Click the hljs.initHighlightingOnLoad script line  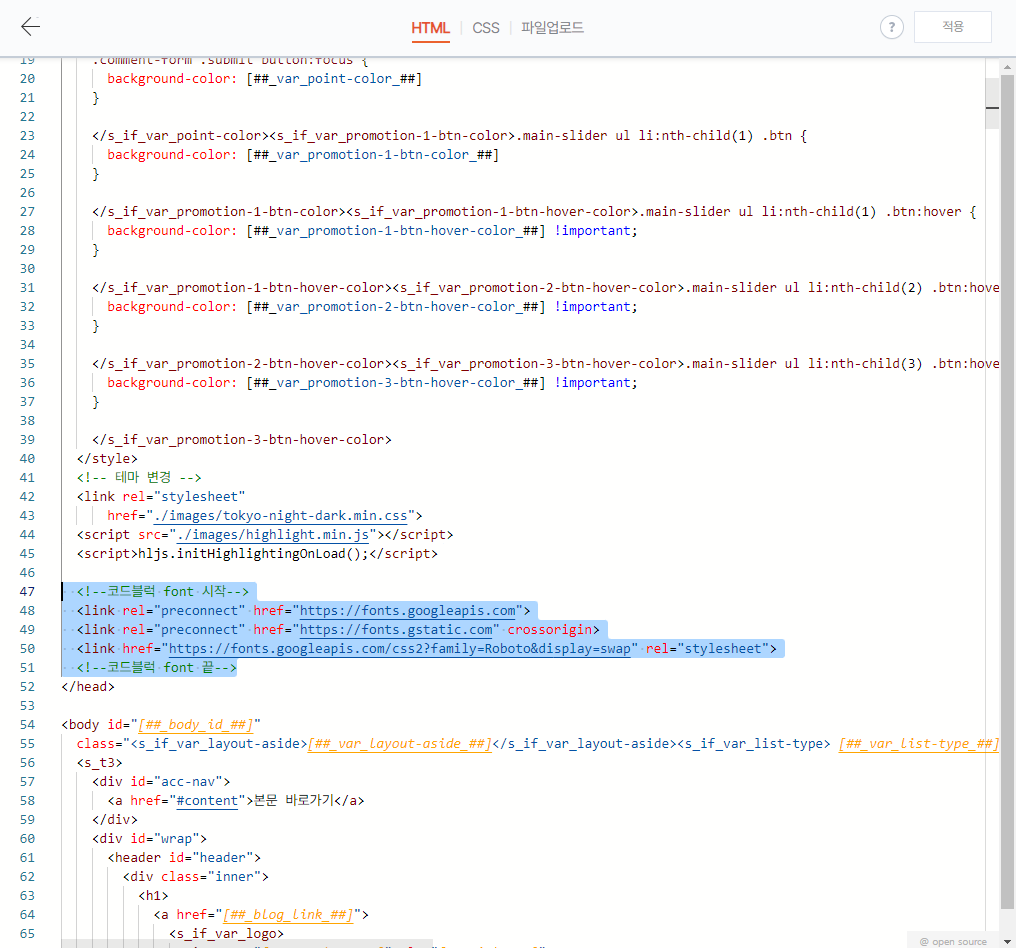(x=257, y=554)
